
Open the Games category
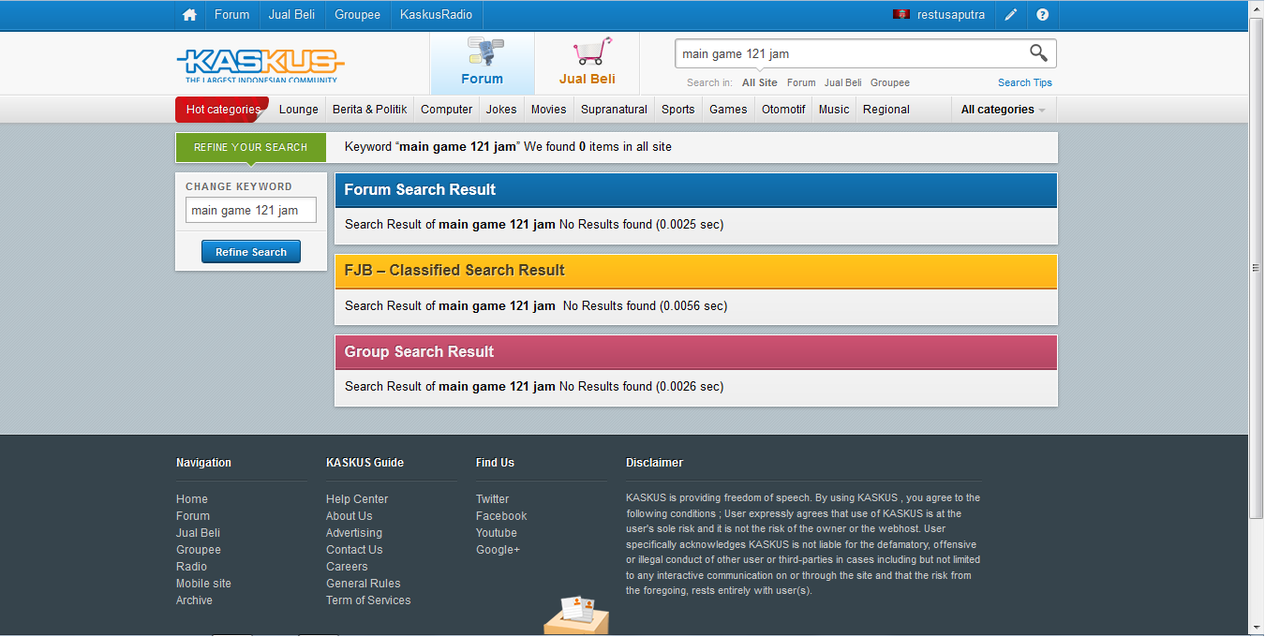click(728, 110)
